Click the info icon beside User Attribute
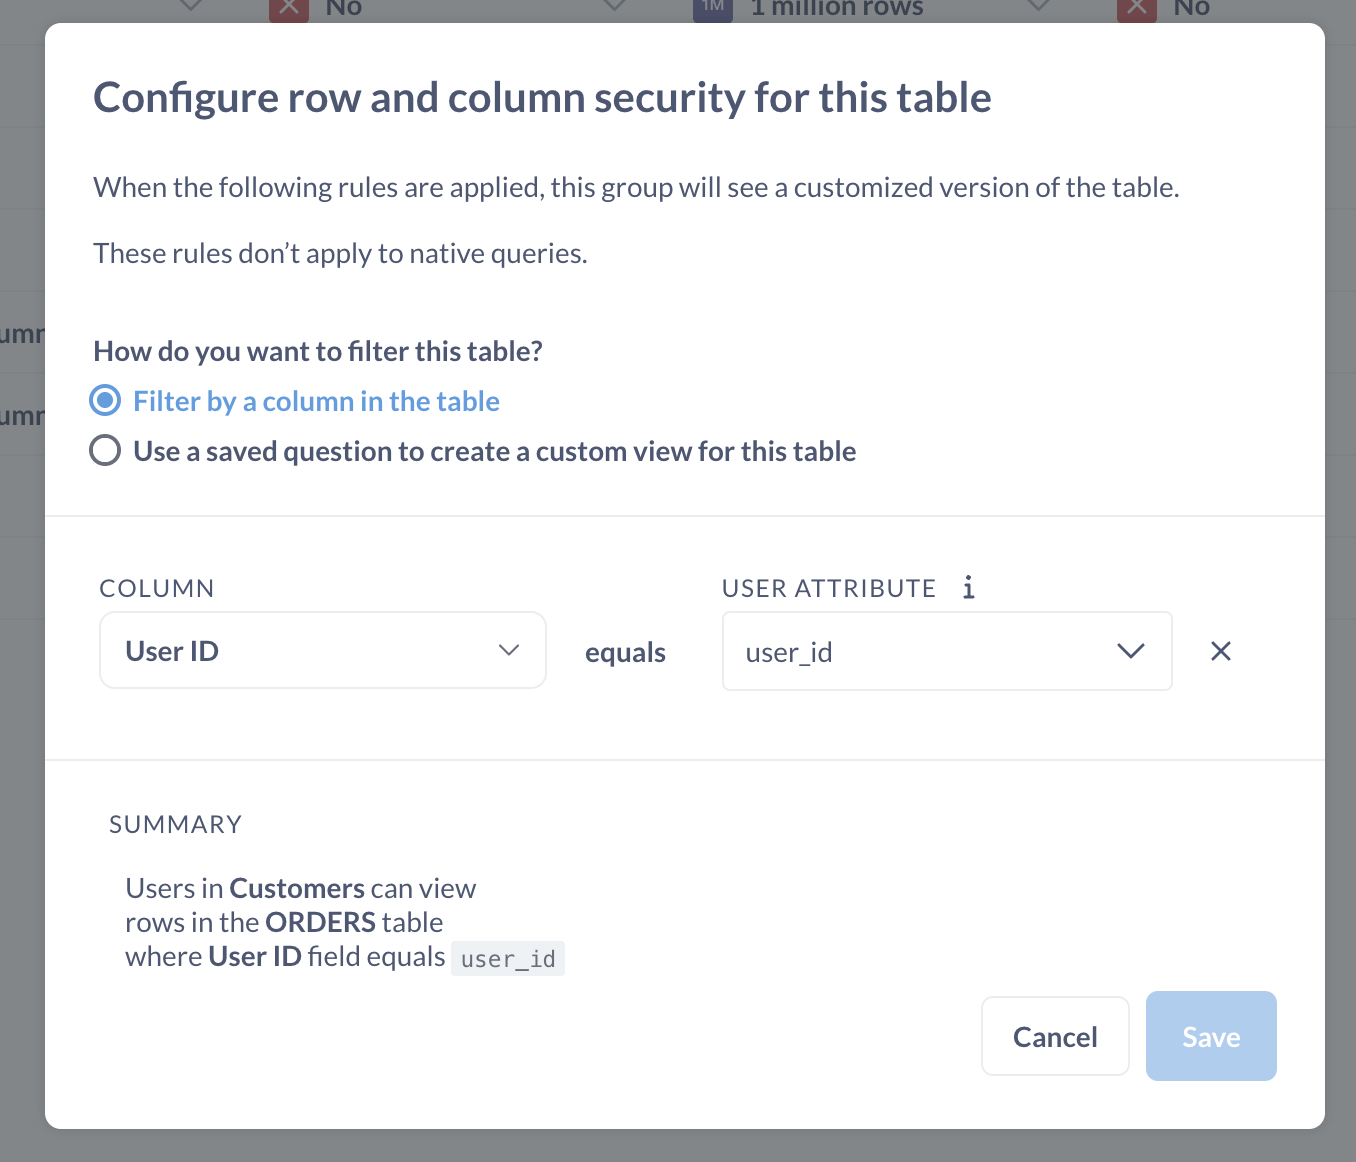 coord(968,588)
